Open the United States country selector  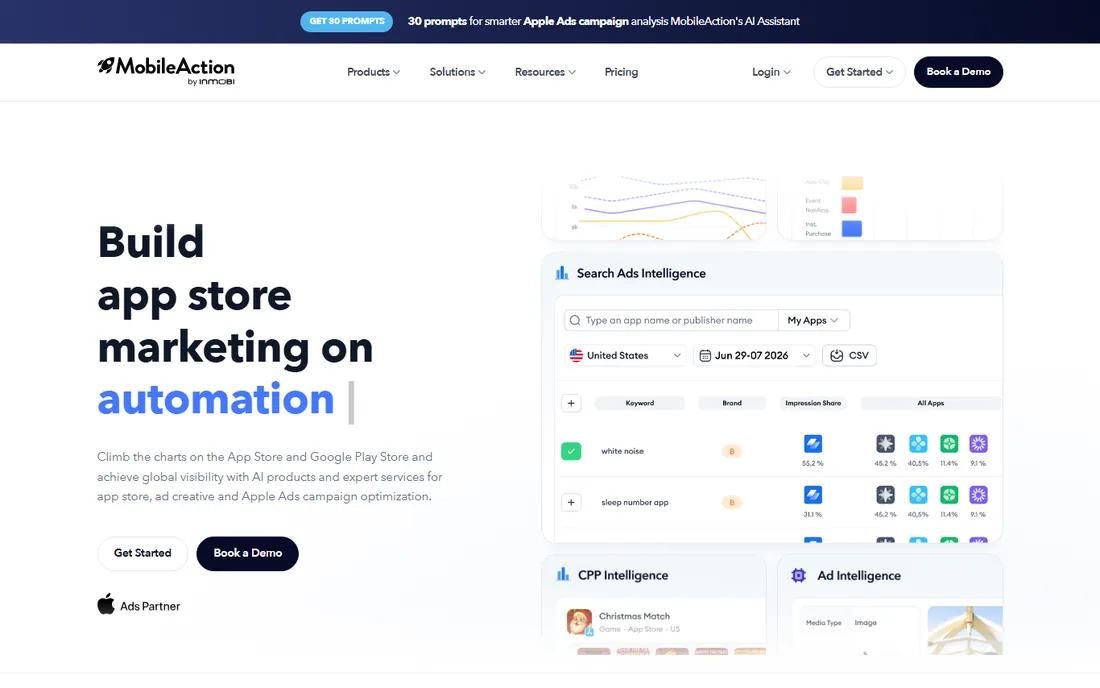coord(625,356)
